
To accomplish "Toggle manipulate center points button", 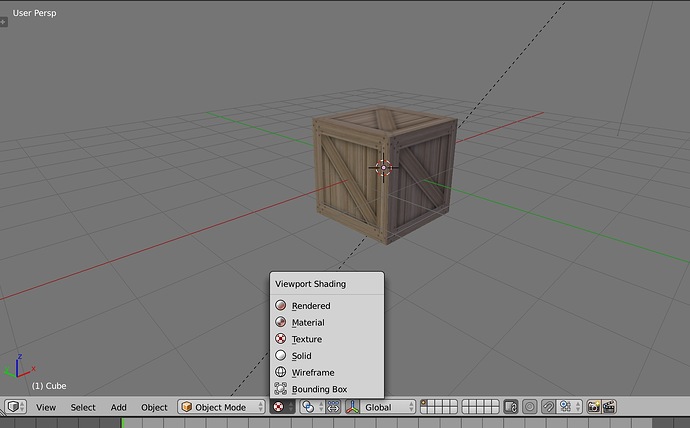I will [334, 407].
